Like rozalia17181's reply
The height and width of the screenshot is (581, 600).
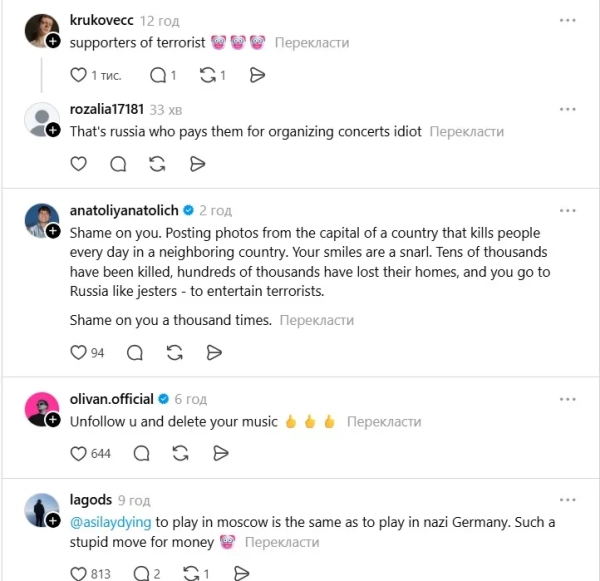pos(79,164)
